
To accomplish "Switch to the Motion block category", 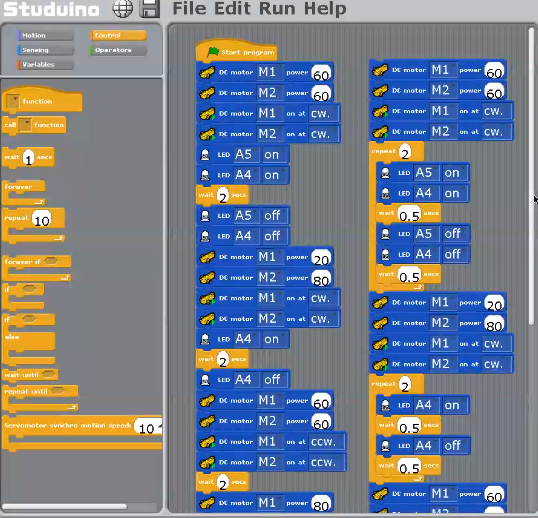I will (x=45, y=35).
